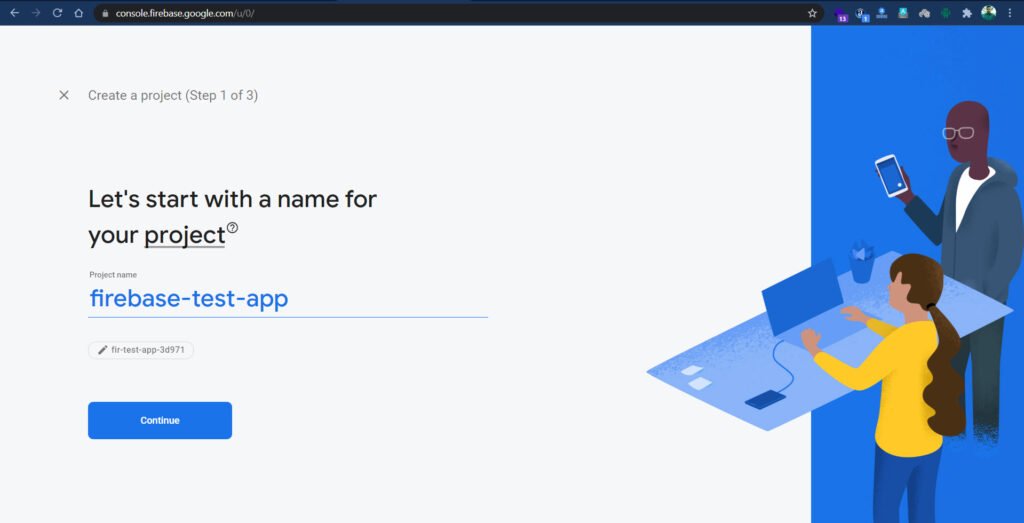The width and height of the screenshot is (1024, 523).
Task: Focus the Project name input field
Action: (x=288, y=299)
